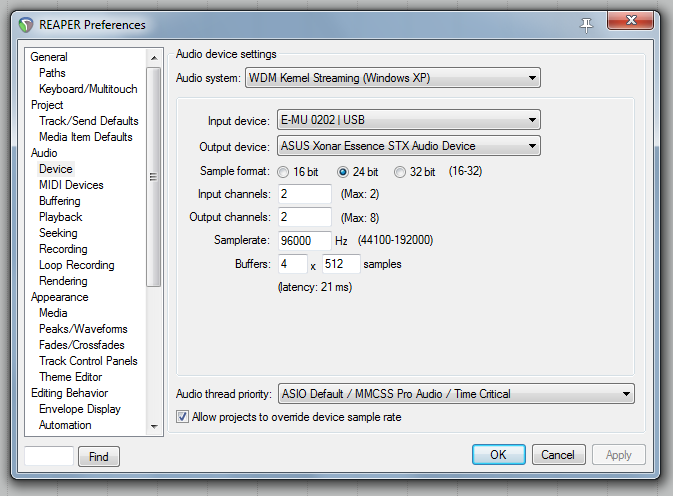This screenshot has height=496, width=673.
Task: Open the Input device dropdown
Action: (409, 120)
